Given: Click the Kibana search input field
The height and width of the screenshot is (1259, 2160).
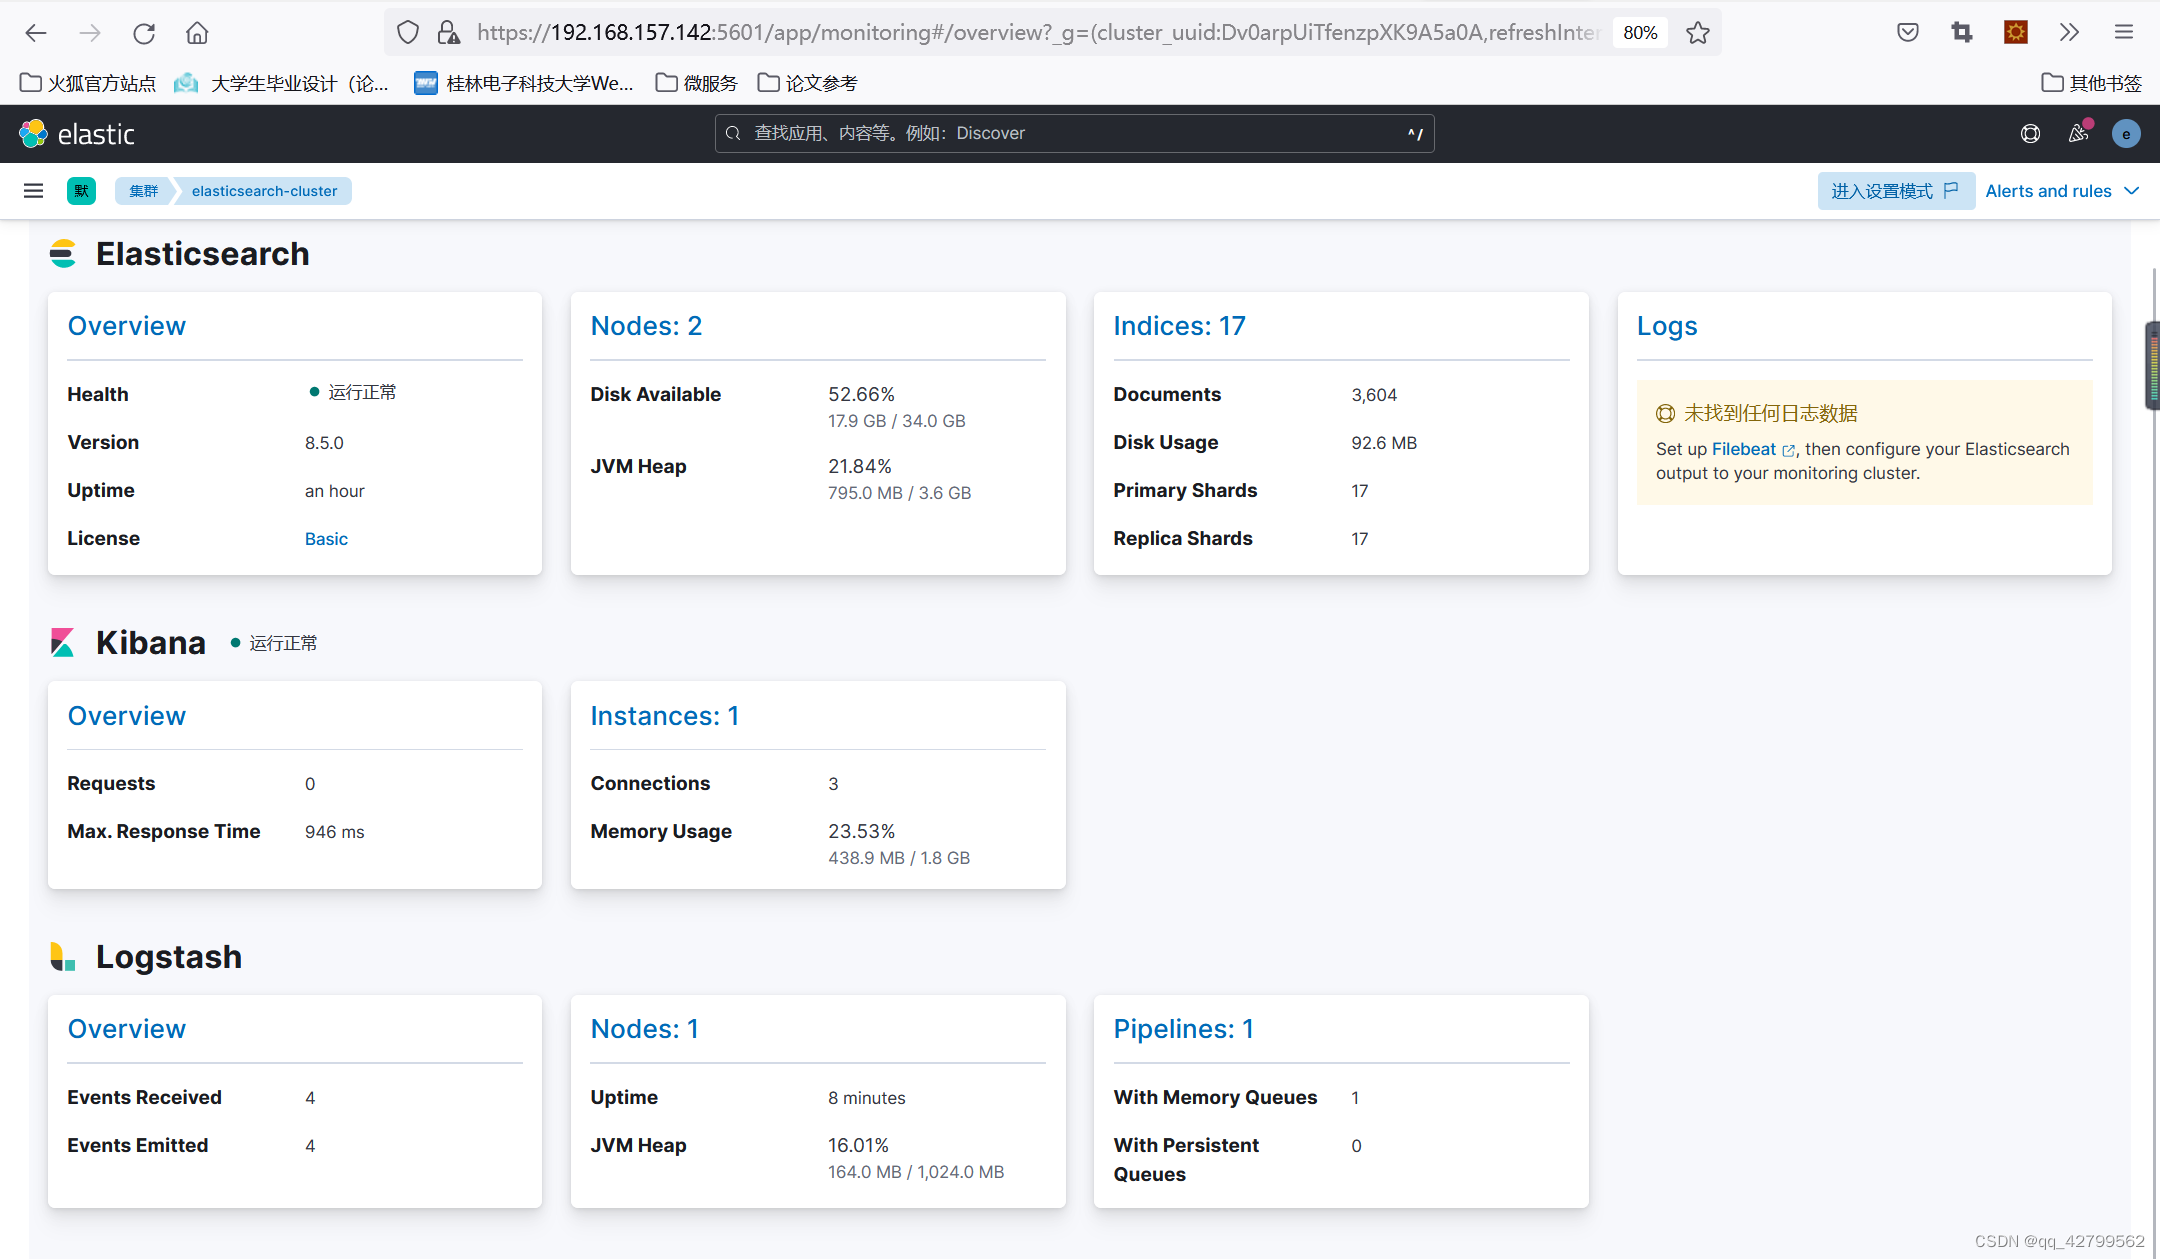Looking at the screenshot, I should (x=1074, y=134).
